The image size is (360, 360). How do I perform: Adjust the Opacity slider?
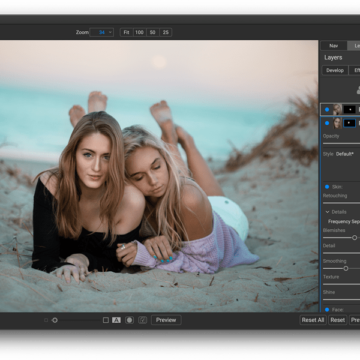point(341,143)
